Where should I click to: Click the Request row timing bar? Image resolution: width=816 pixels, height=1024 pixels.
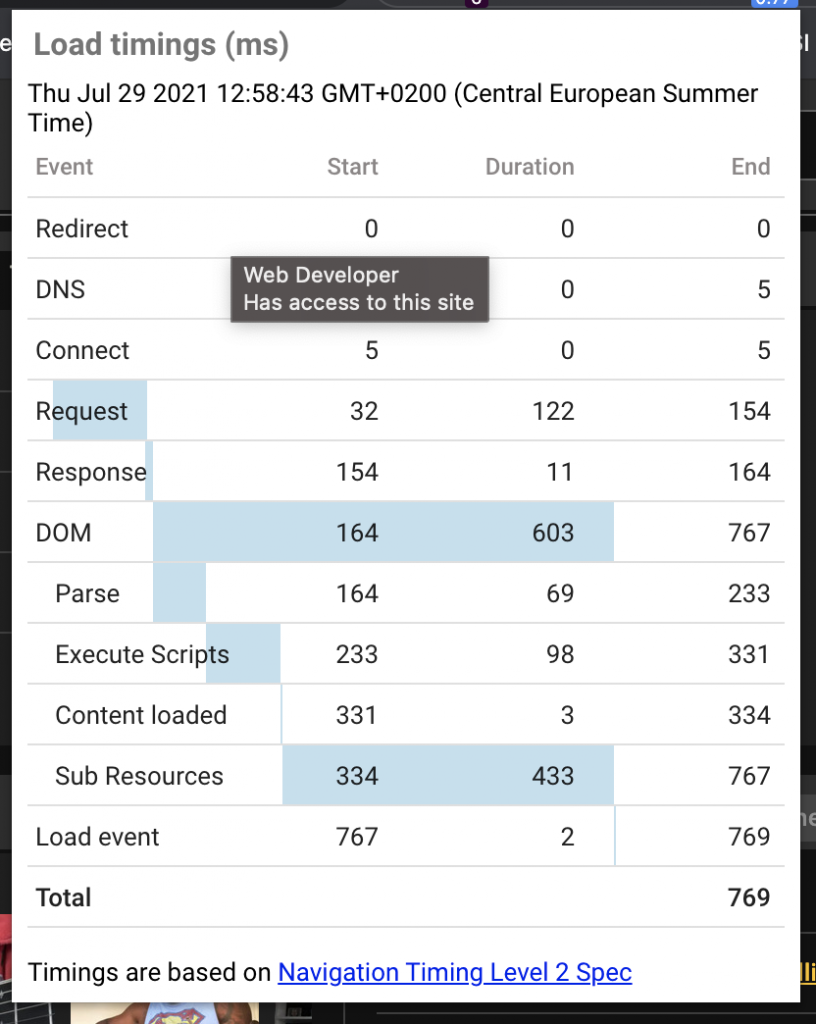(x=100, y=410)
